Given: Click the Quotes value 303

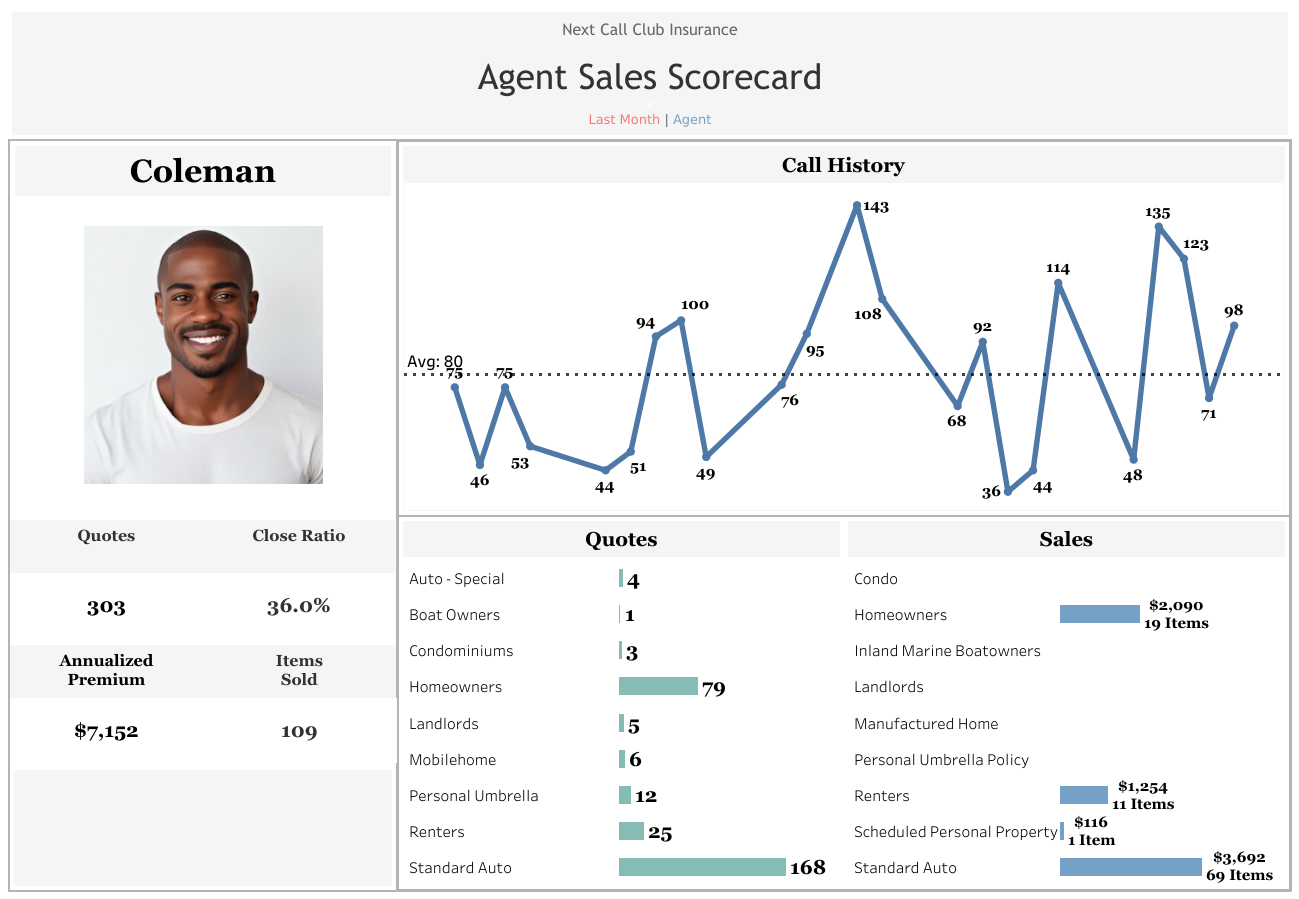Looking at the screenshot, I should [x=106, y=608].
